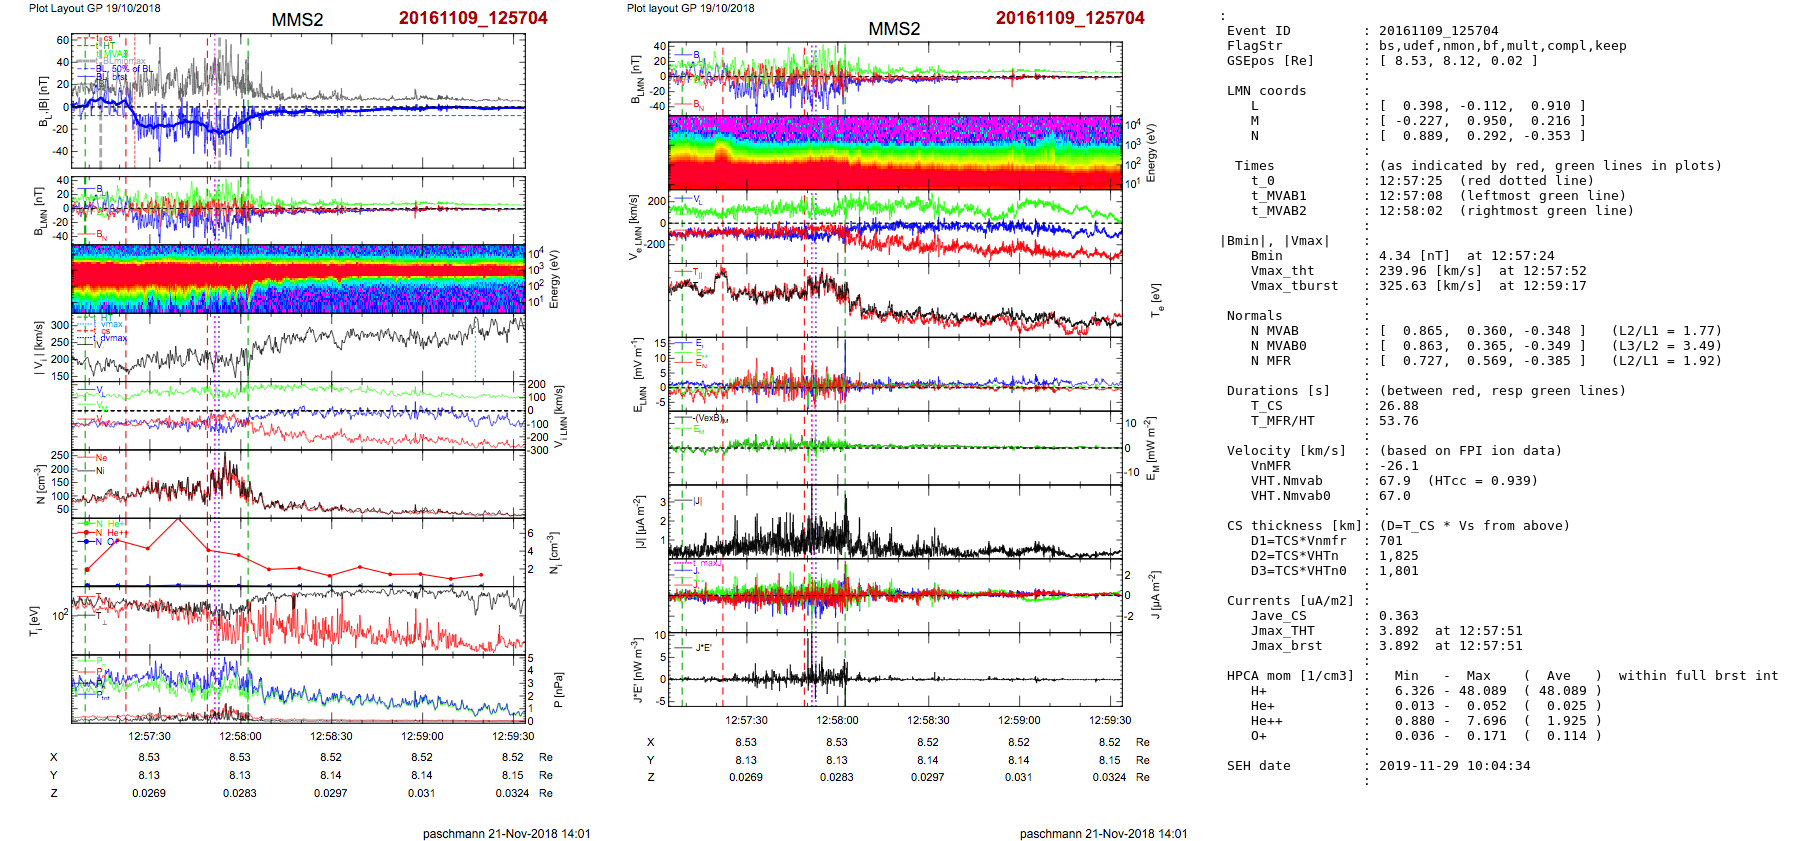Click the D1=TCS*Vnmfr thickness value 701
The image size is (1804, 841).
tap(1390, 541)
